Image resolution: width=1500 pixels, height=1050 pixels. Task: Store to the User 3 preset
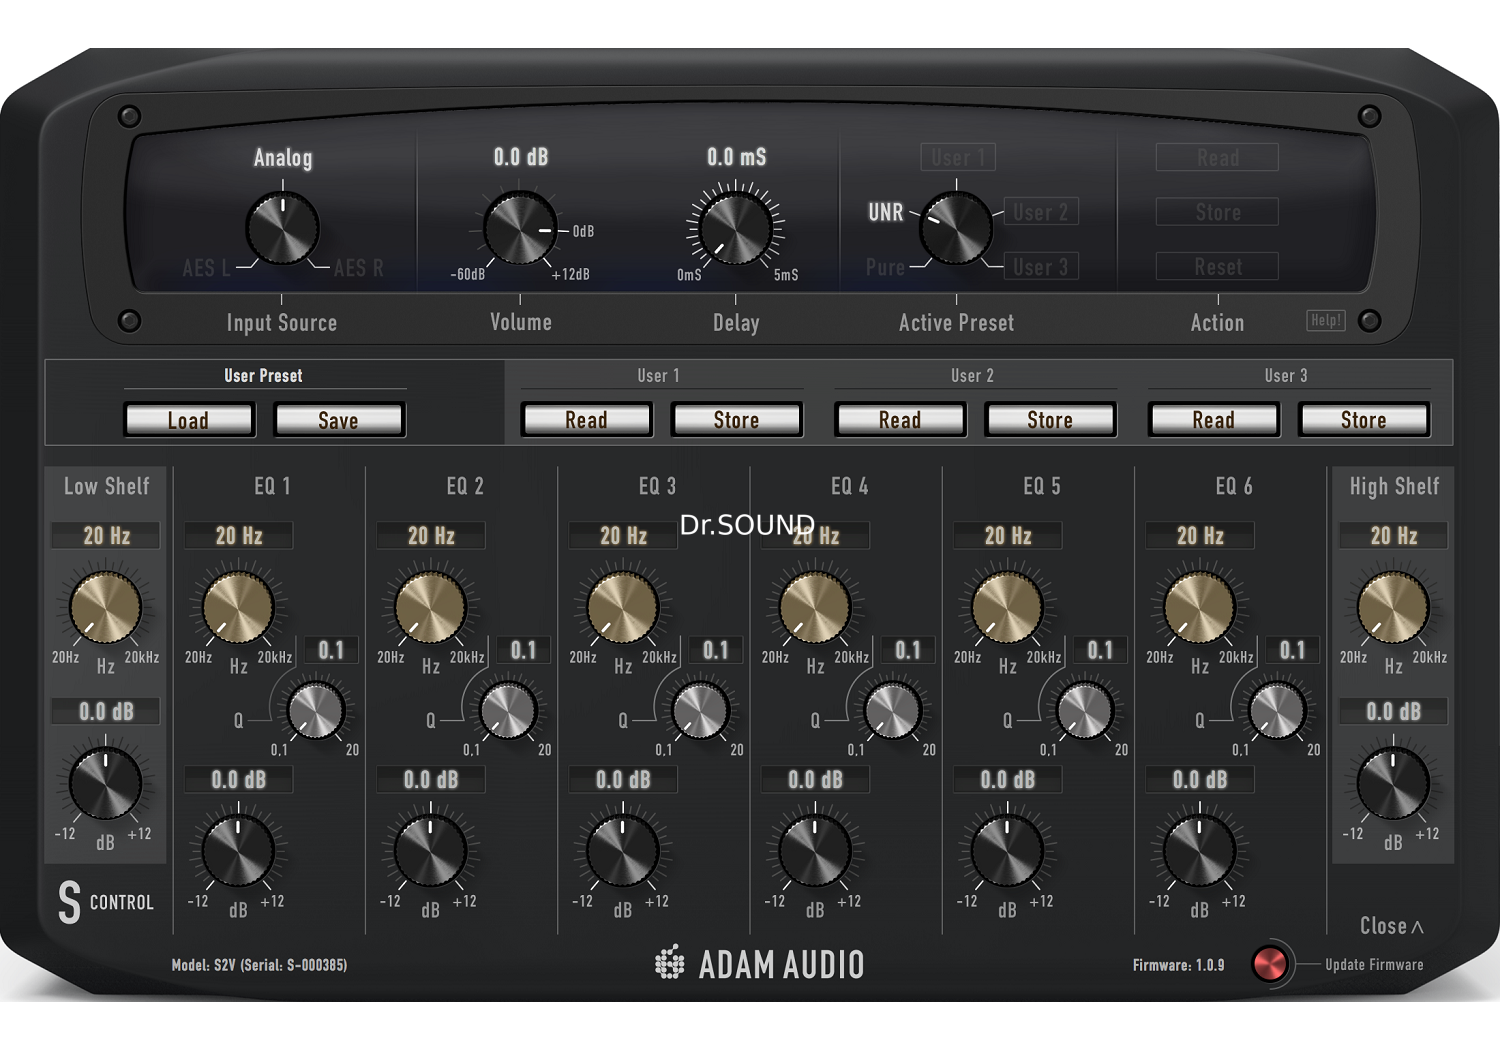(1364, 420)
